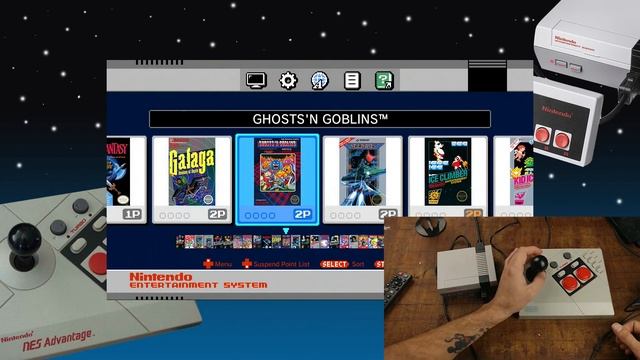Click the webcam video of hands on controller
Screen dimensions: 640x360
tap(512, 288)
